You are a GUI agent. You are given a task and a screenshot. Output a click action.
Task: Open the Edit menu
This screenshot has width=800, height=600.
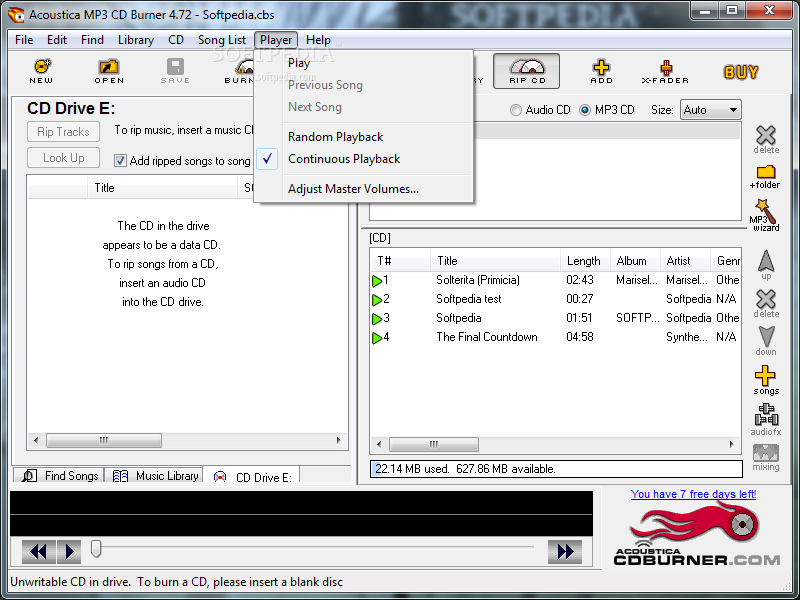[x=57, y=40]
